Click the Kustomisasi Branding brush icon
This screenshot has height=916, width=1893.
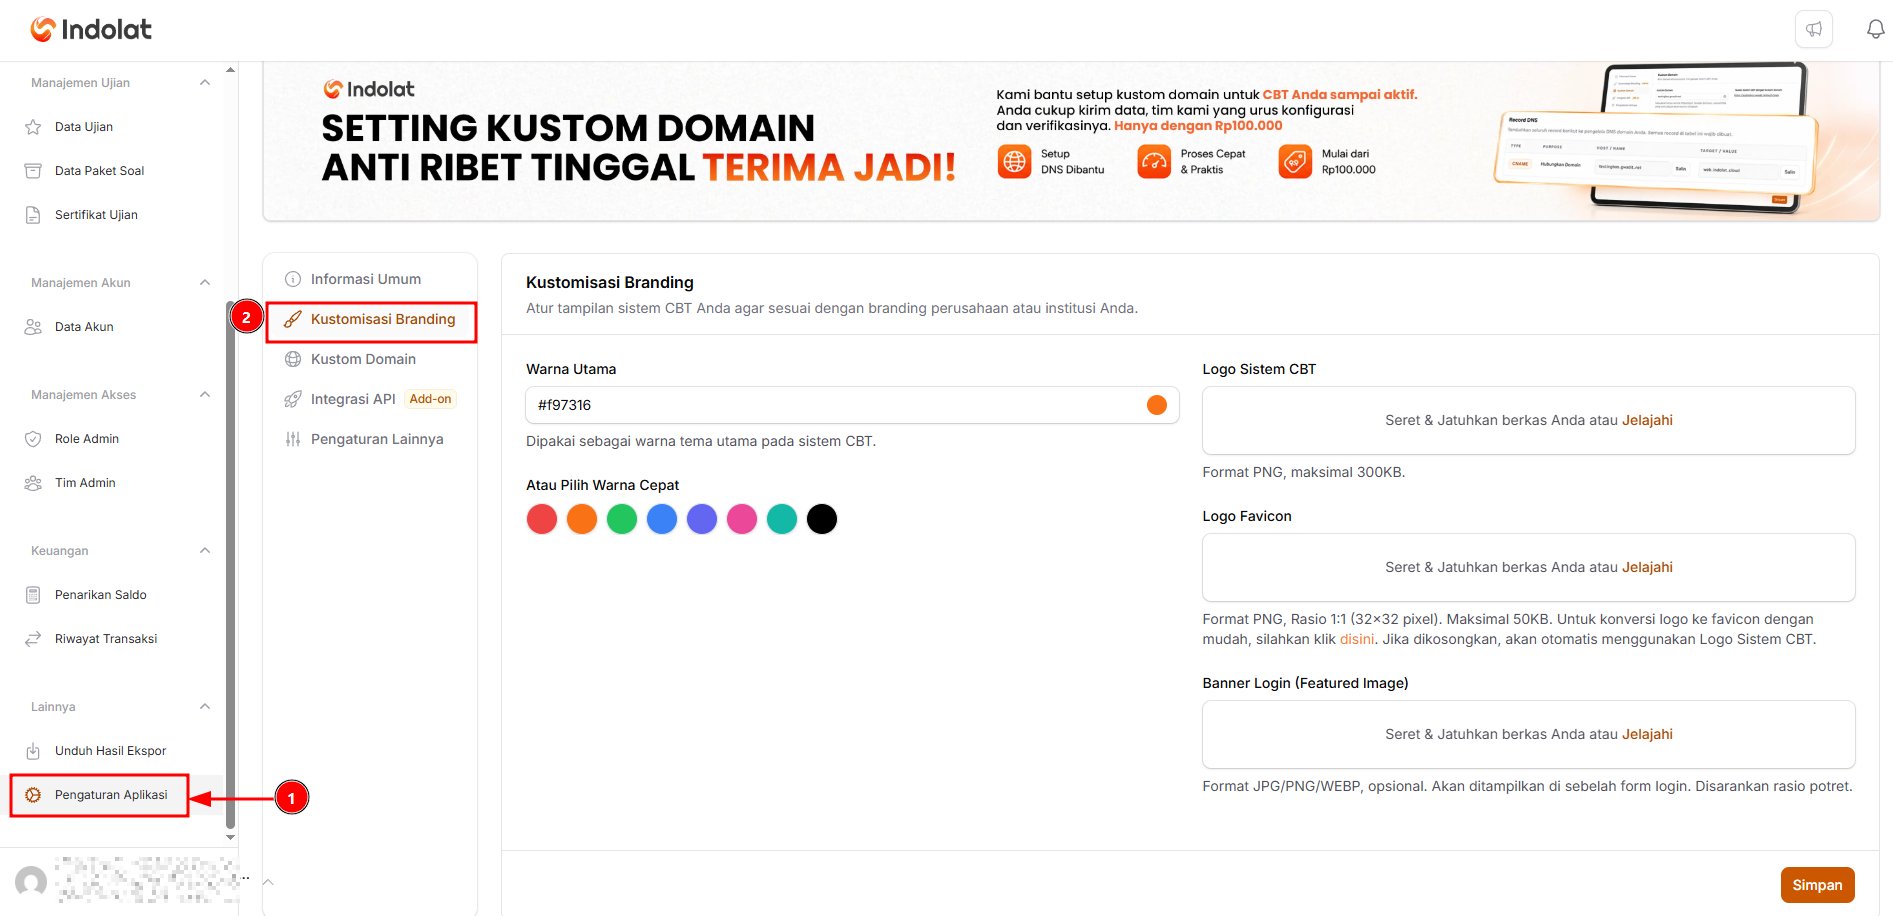293,319
